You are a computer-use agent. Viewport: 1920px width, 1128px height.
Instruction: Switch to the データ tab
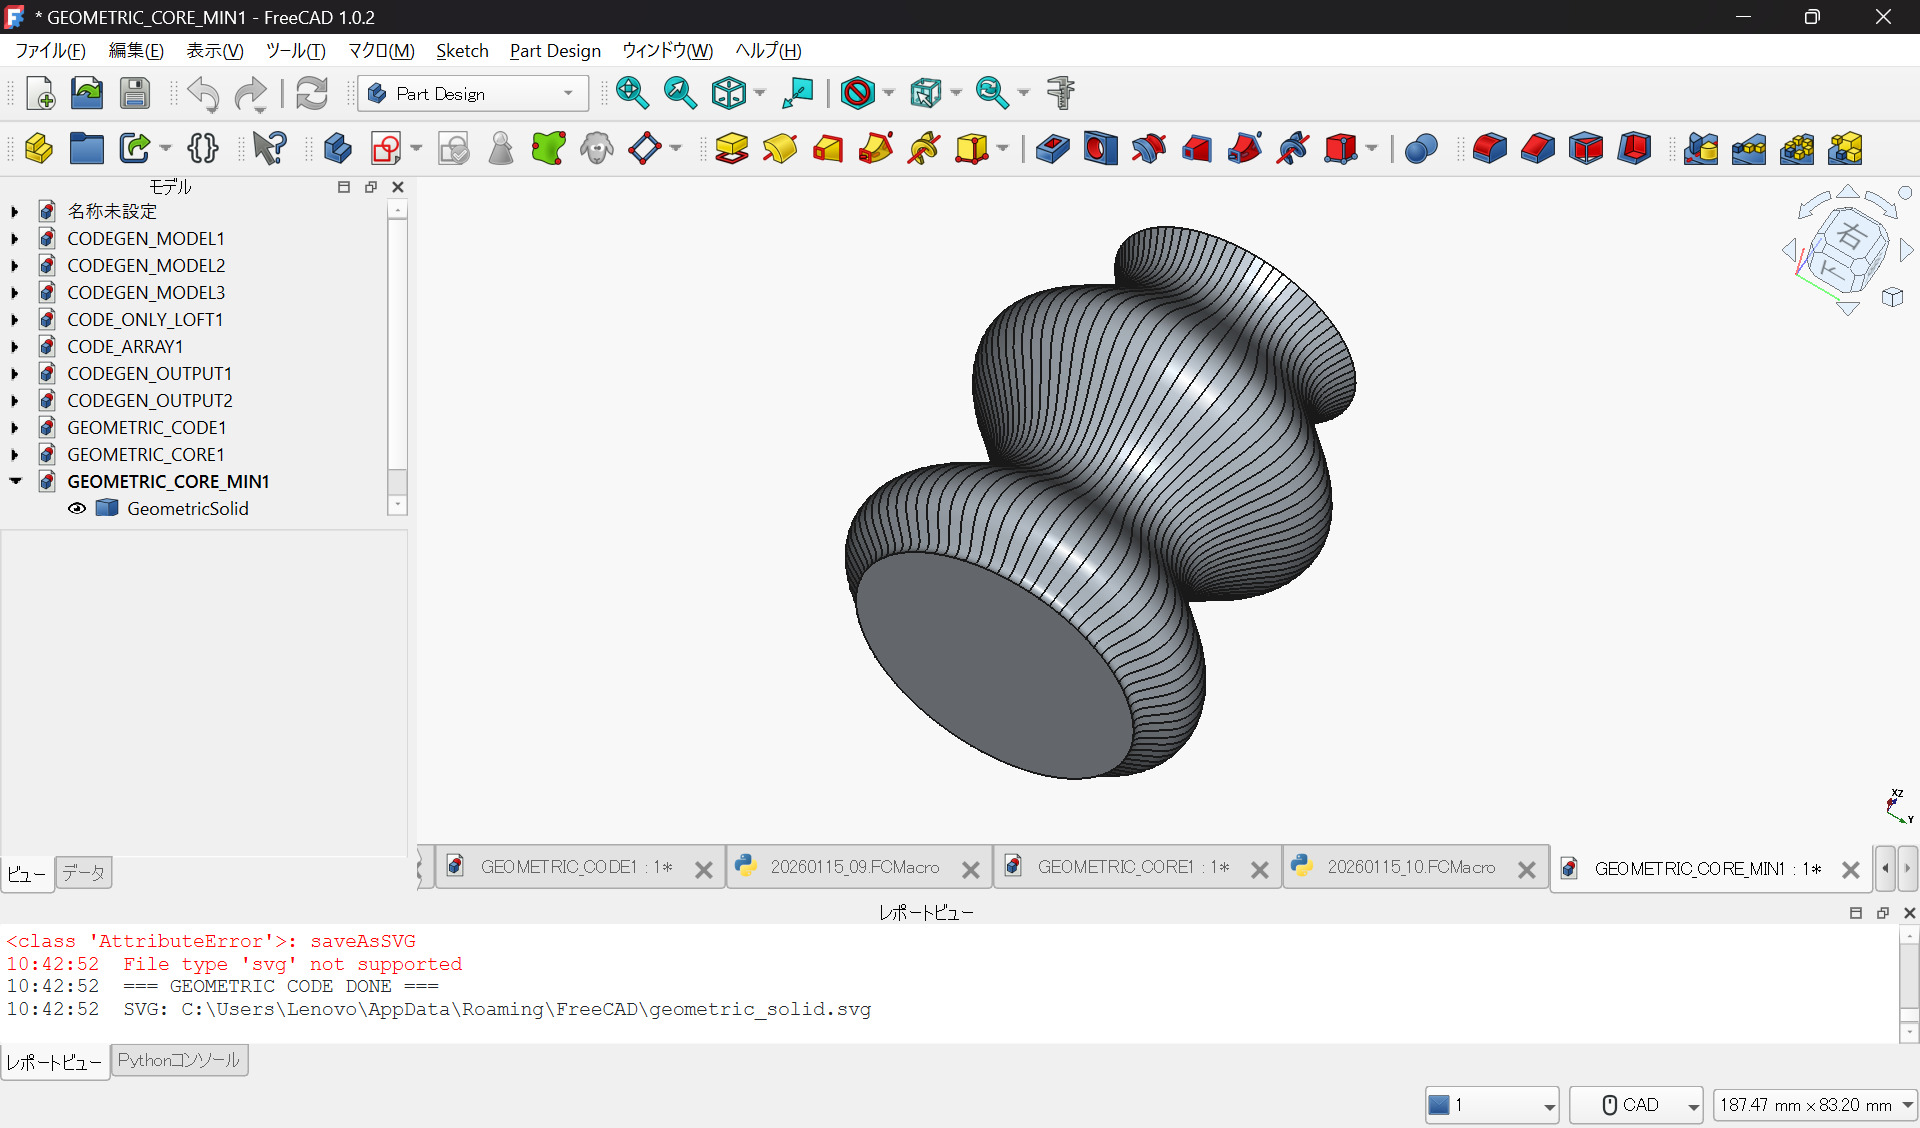click(84, 873)
